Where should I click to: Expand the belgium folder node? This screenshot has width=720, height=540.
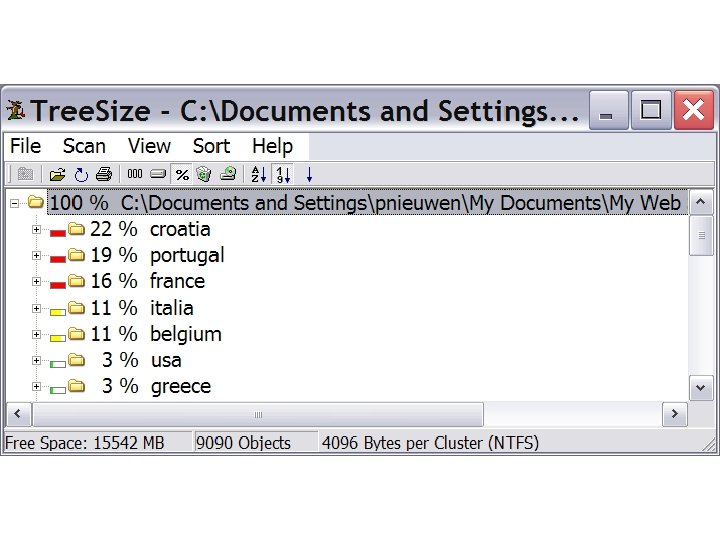(36, 334)
